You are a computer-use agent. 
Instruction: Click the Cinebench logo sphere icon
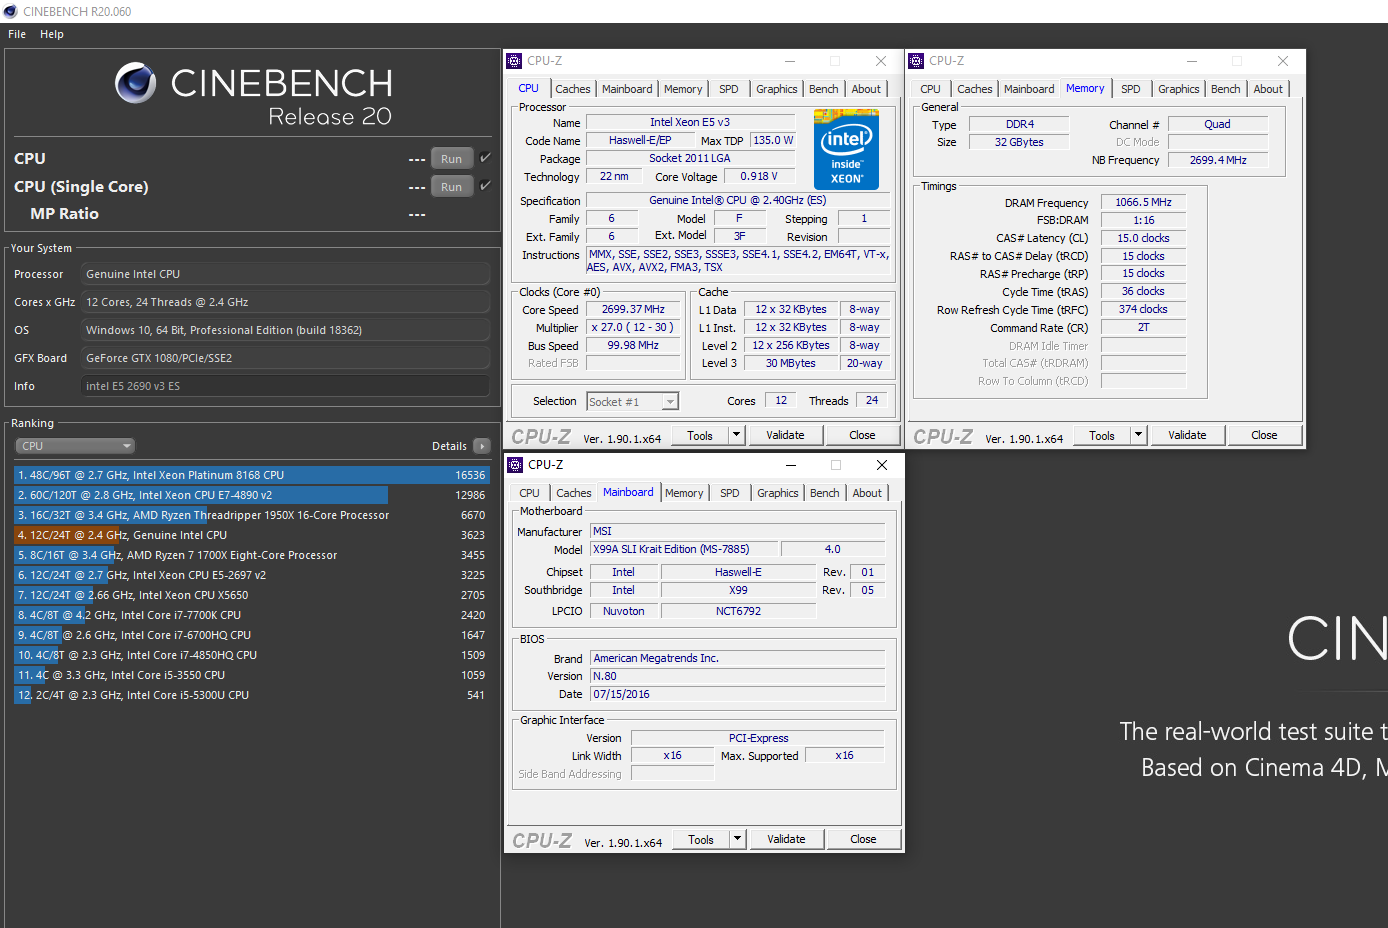(x=135, y=83)
